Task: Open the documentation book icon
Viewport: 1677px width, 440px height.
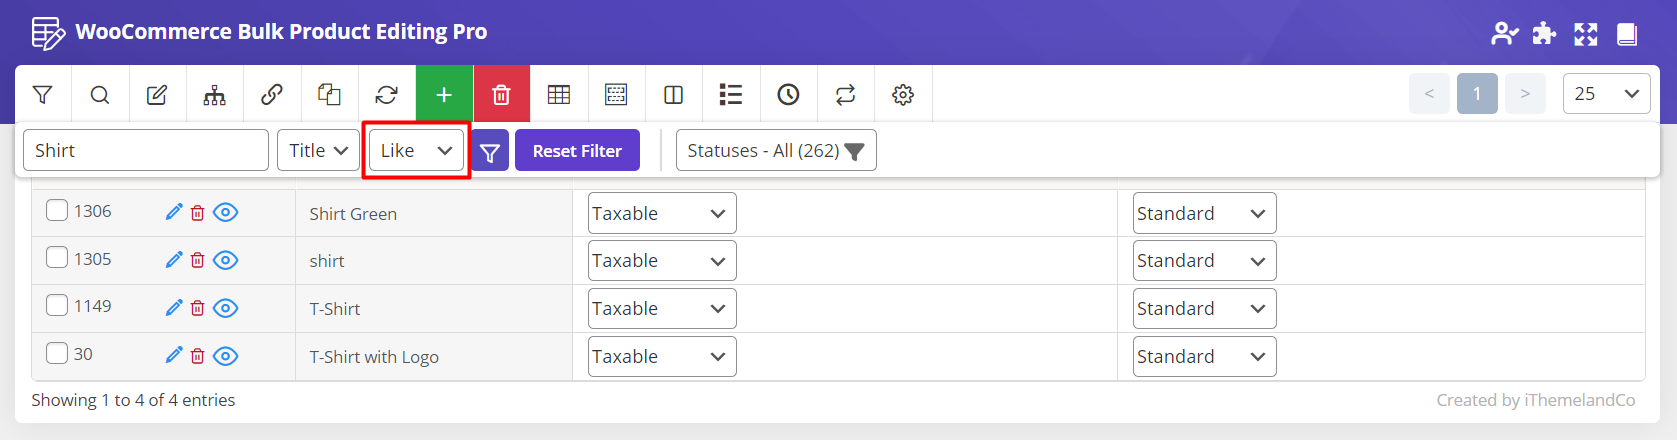Action: [1627, 34]
